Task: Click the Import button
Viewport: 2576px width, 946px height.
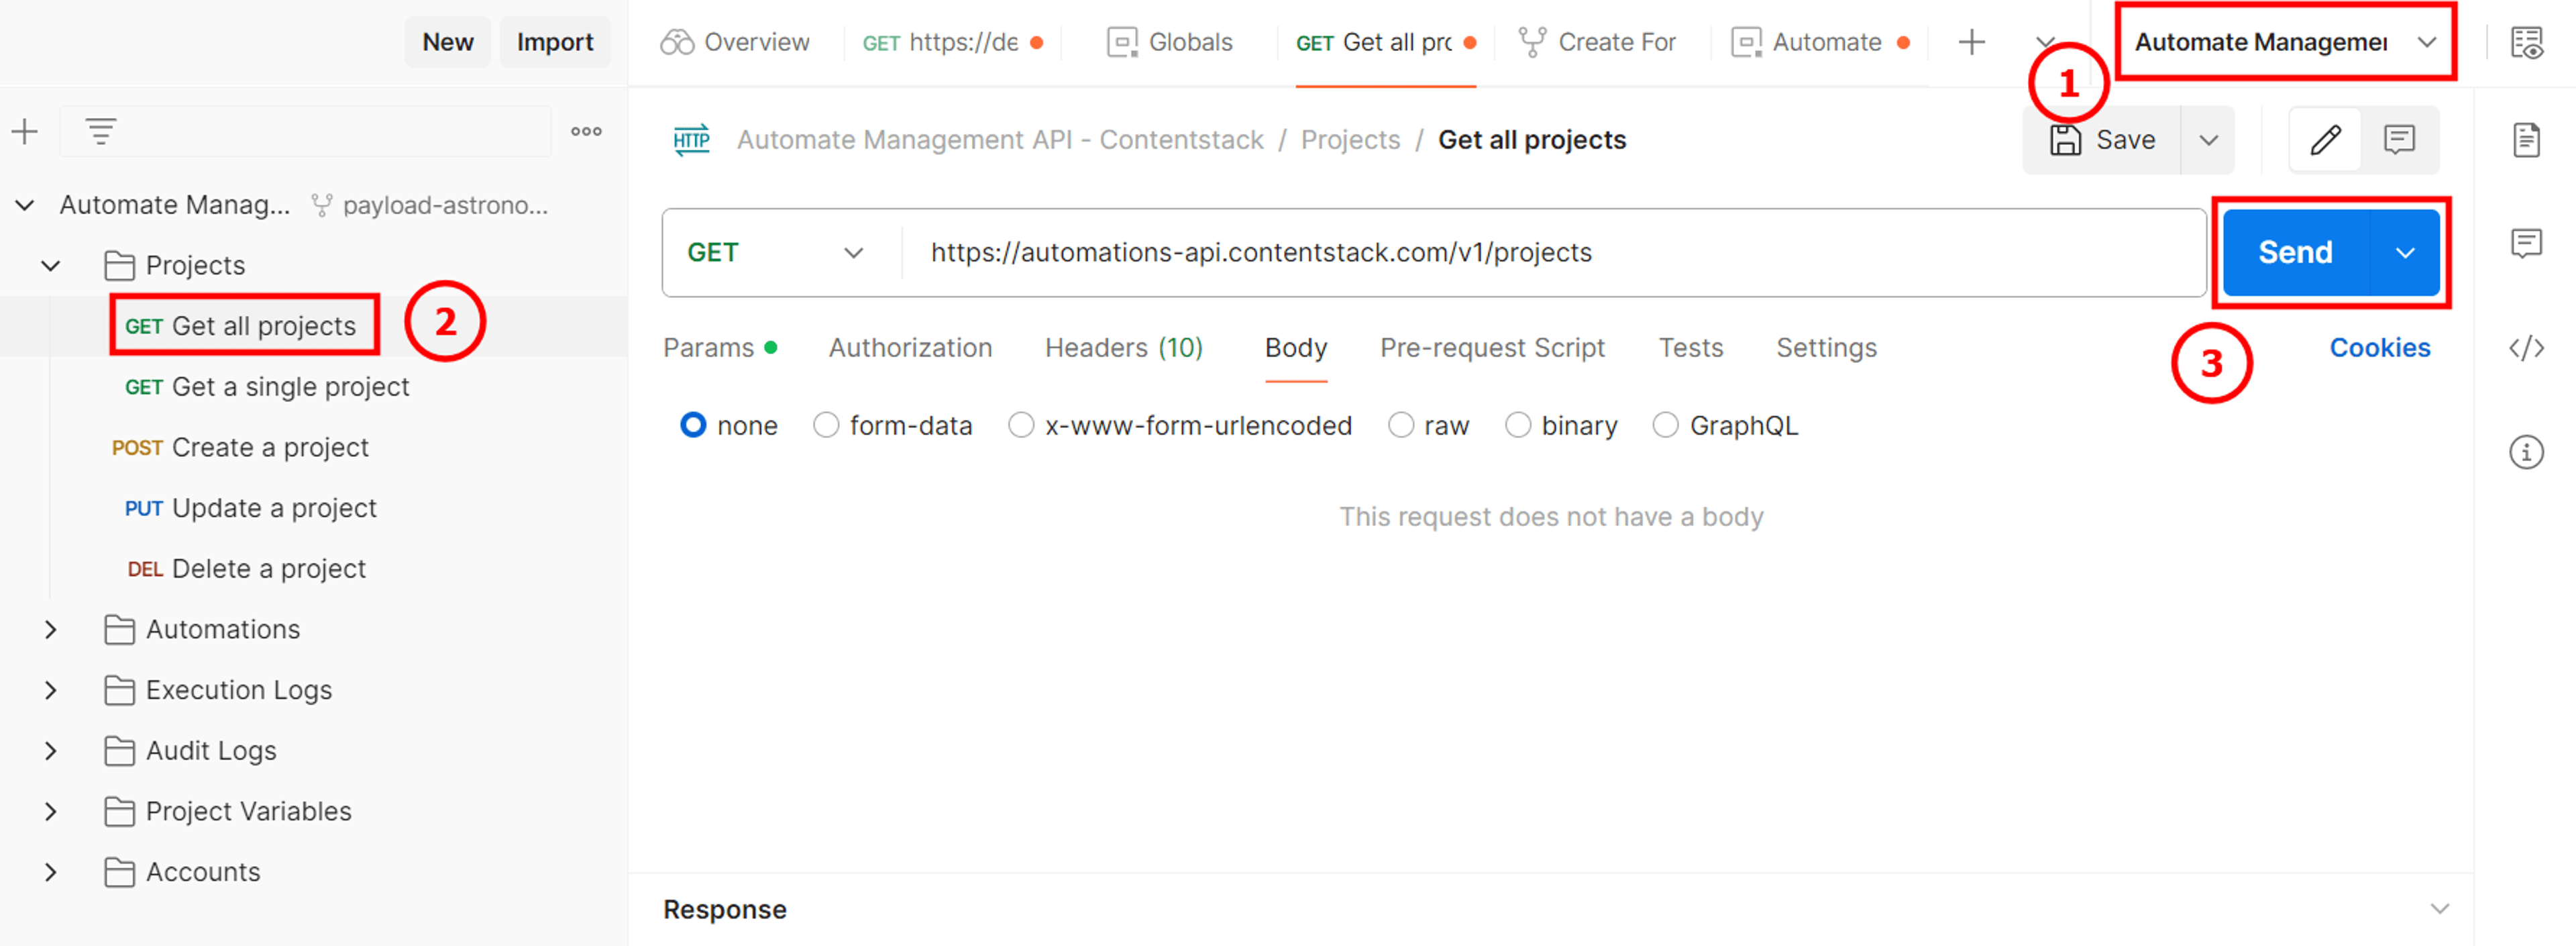Action: 555,42
